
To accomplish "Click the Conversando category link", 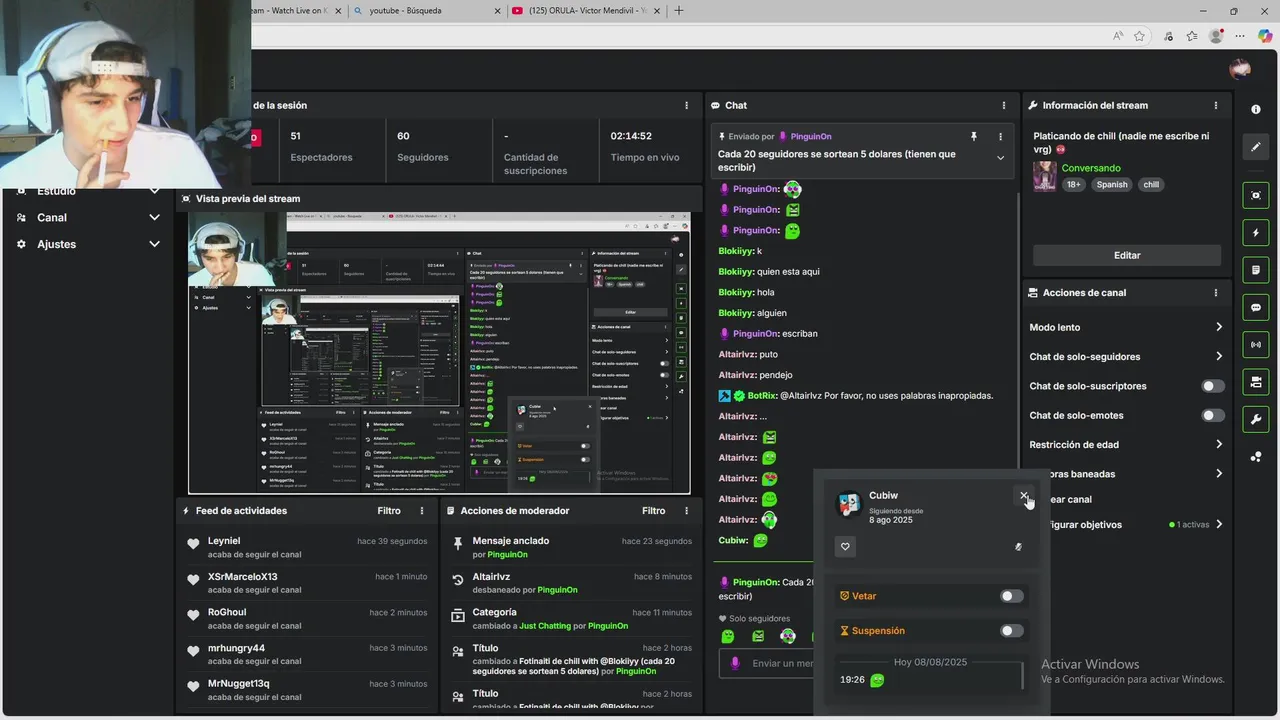I will tap(1091, 168).
